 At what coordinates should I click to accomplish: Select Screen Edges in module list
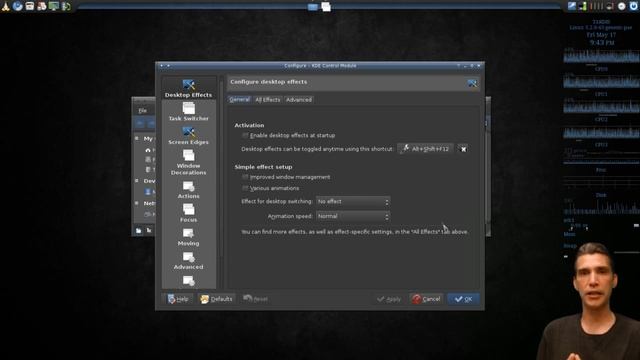(188, 136)
